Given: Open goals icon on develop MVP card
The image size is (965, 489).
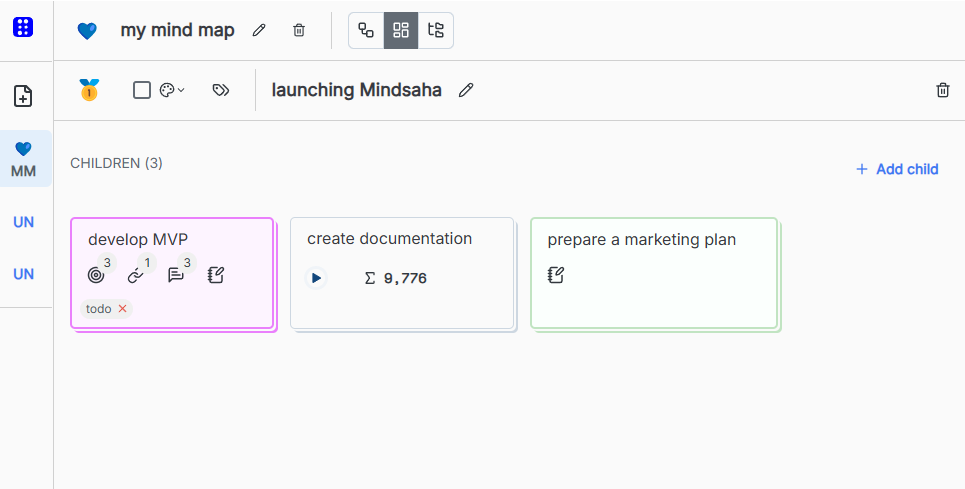Looking at the screenshot, I should point(96,275).
